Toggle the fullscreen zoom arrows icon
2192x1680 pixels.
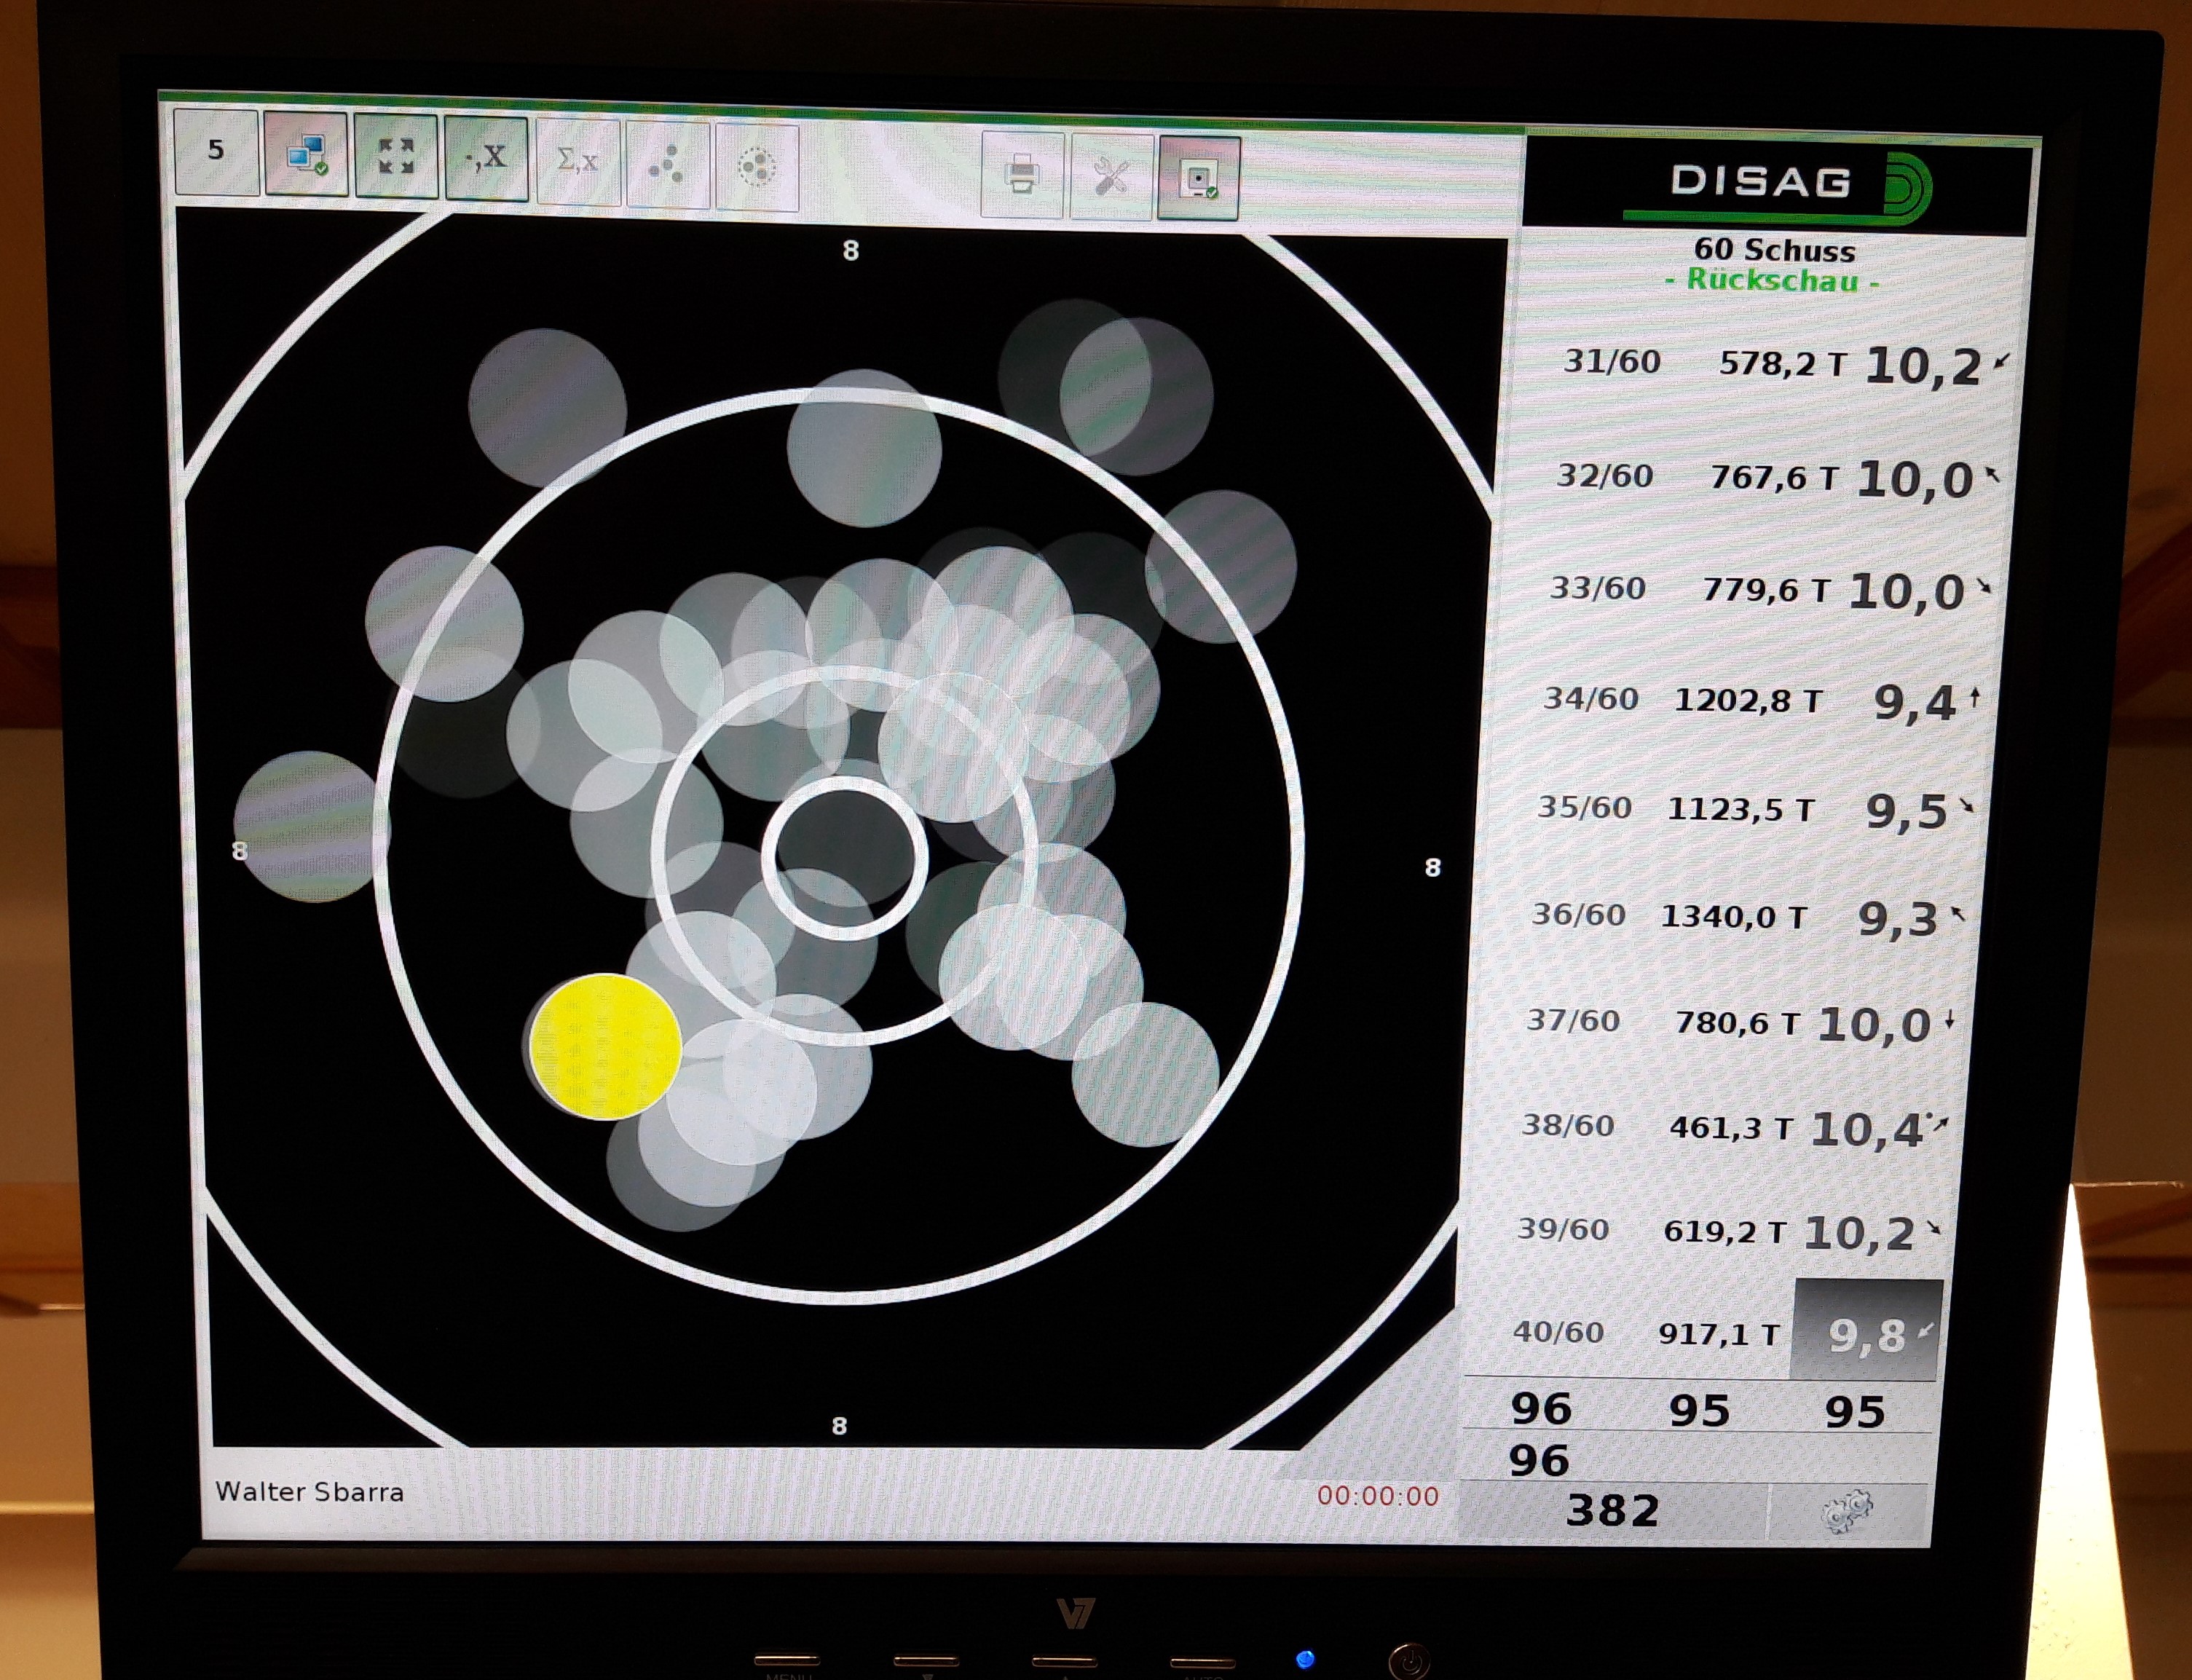pos(396,157)
